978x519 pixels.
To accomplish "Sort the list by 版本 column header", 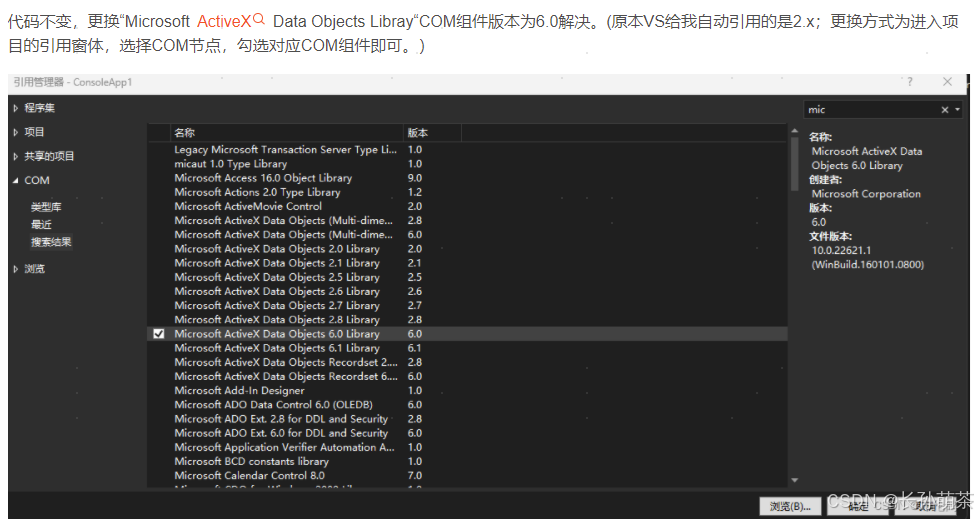I will [x=432, y=132].
